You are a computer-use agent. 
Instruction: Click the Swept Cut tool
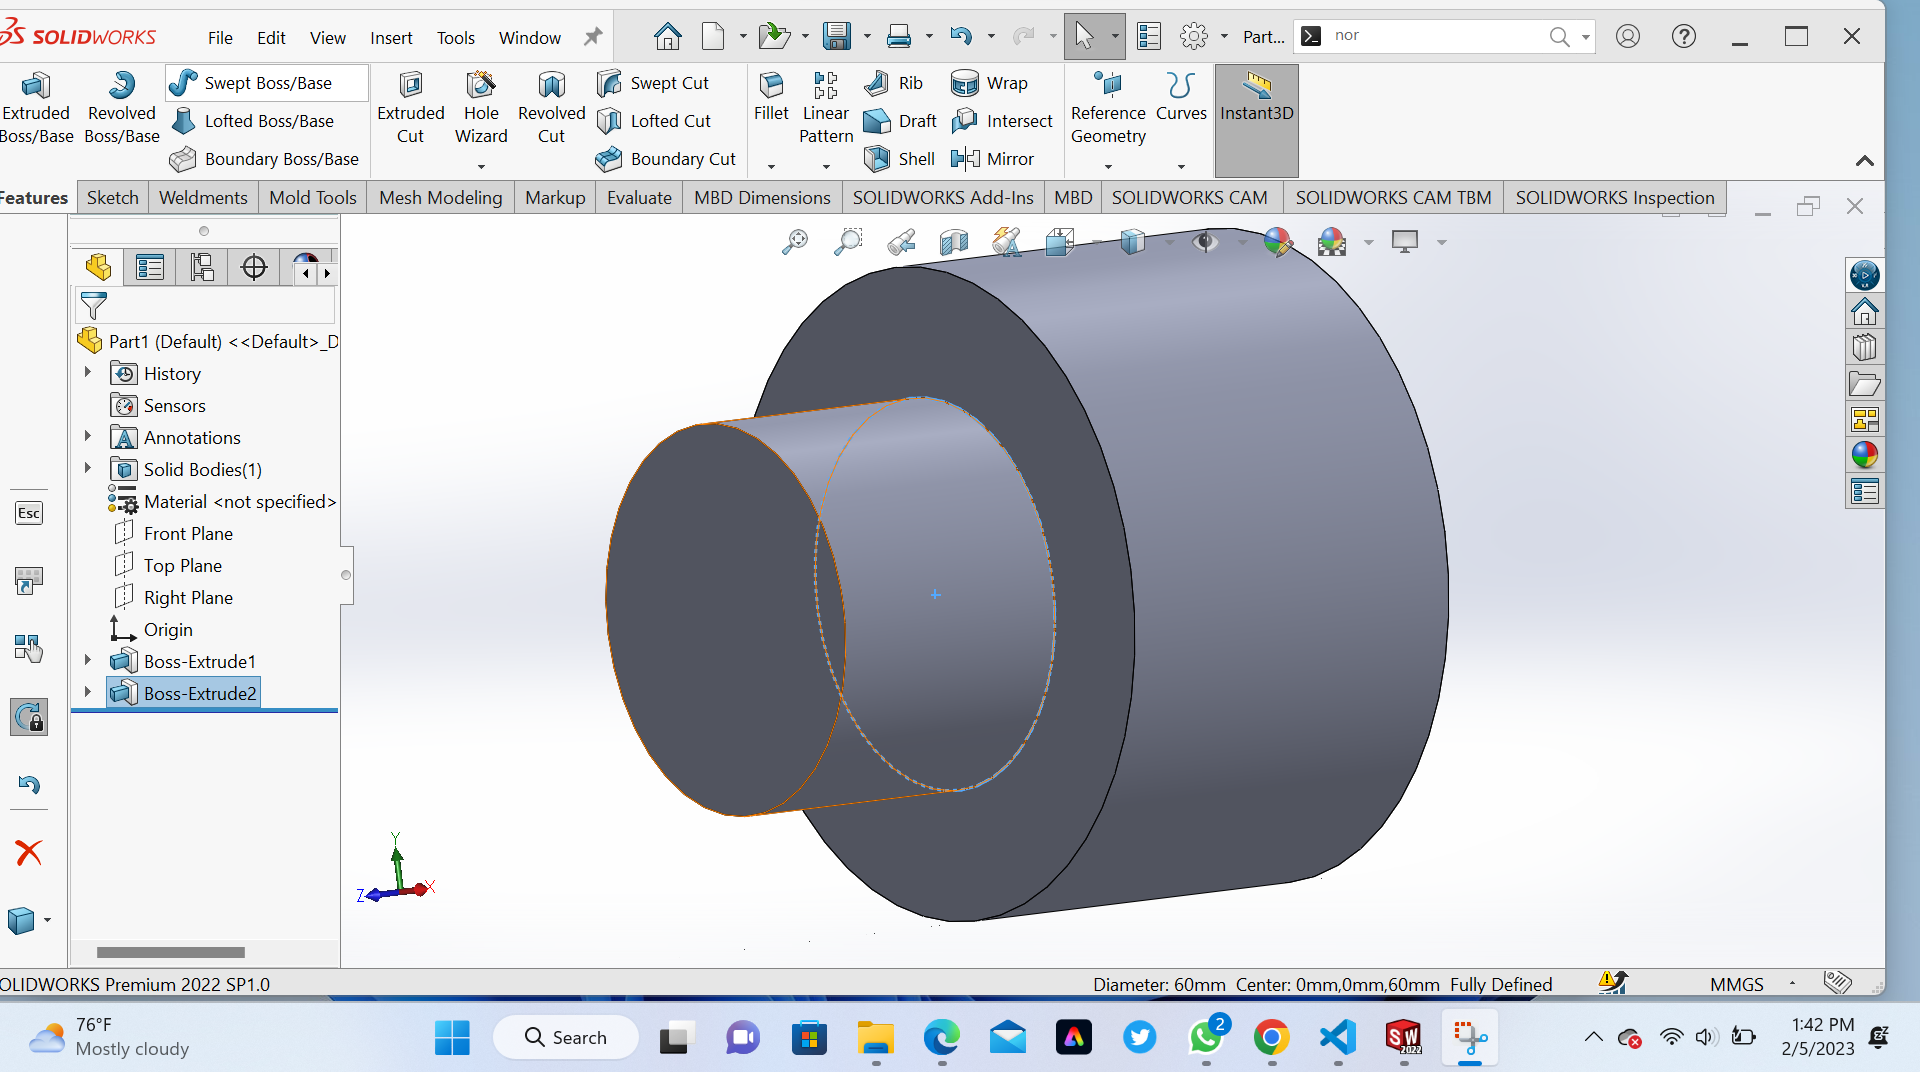[x=653, y=83]
